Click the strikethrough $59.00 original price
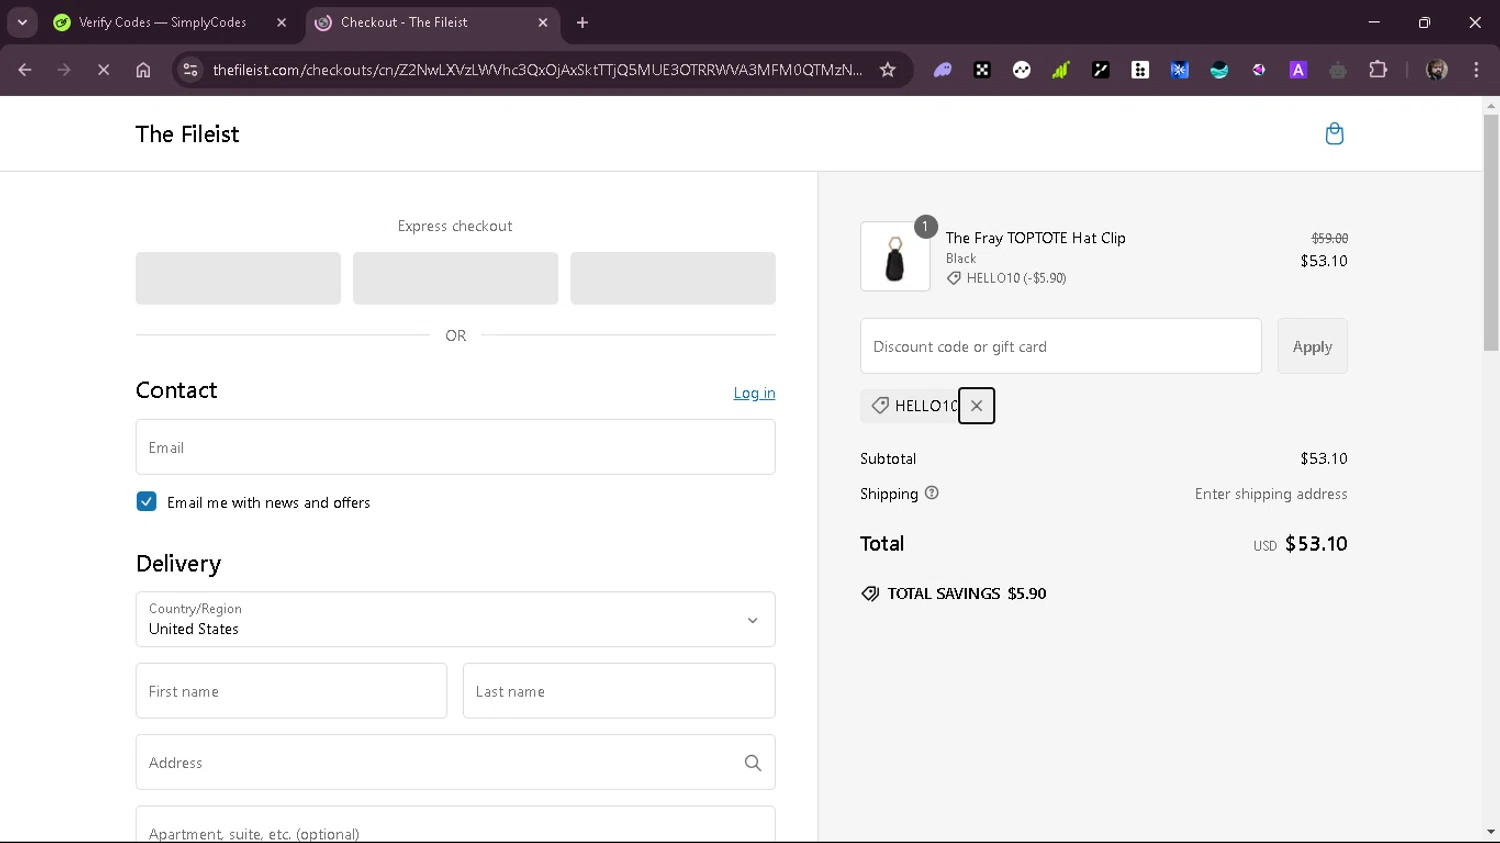Viewport: 1500px width, 843px height. tap(1329, 238)
